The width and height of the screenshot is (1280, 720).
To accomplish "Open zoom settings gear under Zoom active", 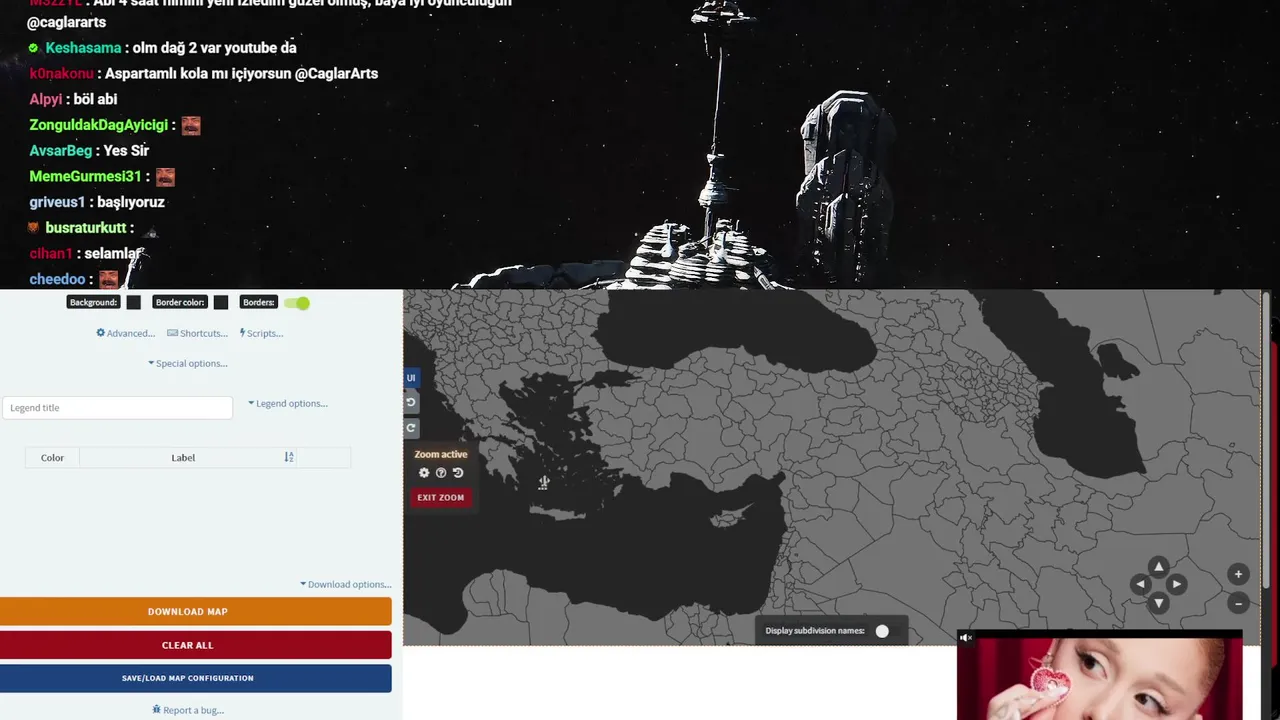I will [x=424, y=473].
